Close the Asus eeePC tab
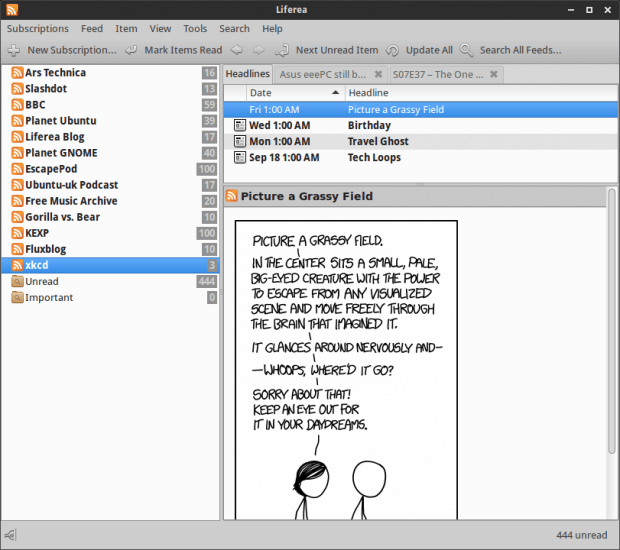 [378, 74]
